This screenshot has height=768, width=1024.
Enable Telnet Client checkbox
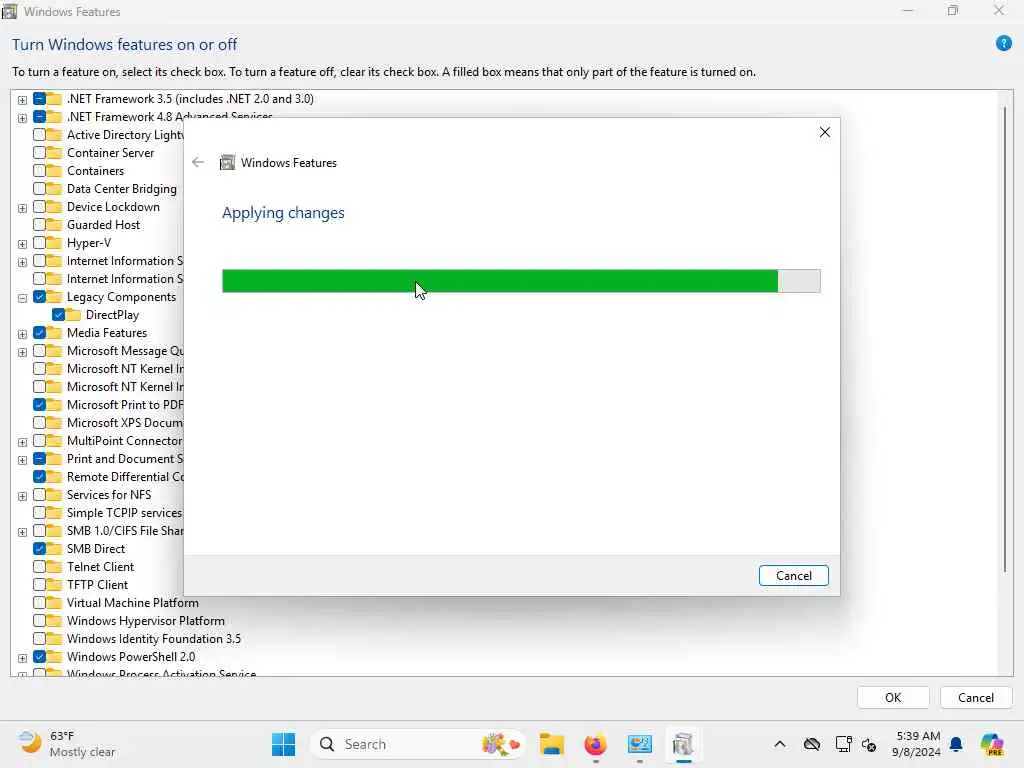pyautogui.click(x=39, y=567)
